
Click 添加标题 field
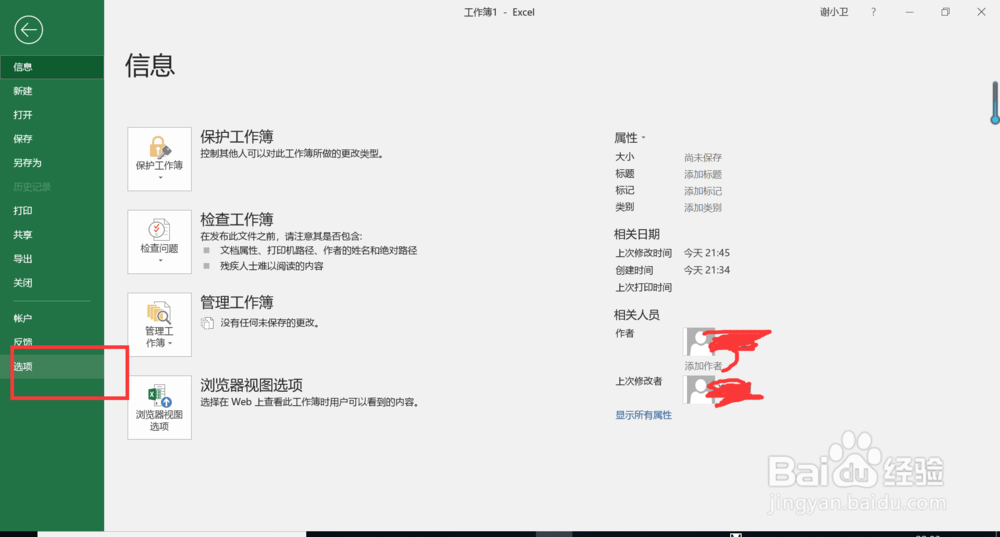(x=703, y=174)
